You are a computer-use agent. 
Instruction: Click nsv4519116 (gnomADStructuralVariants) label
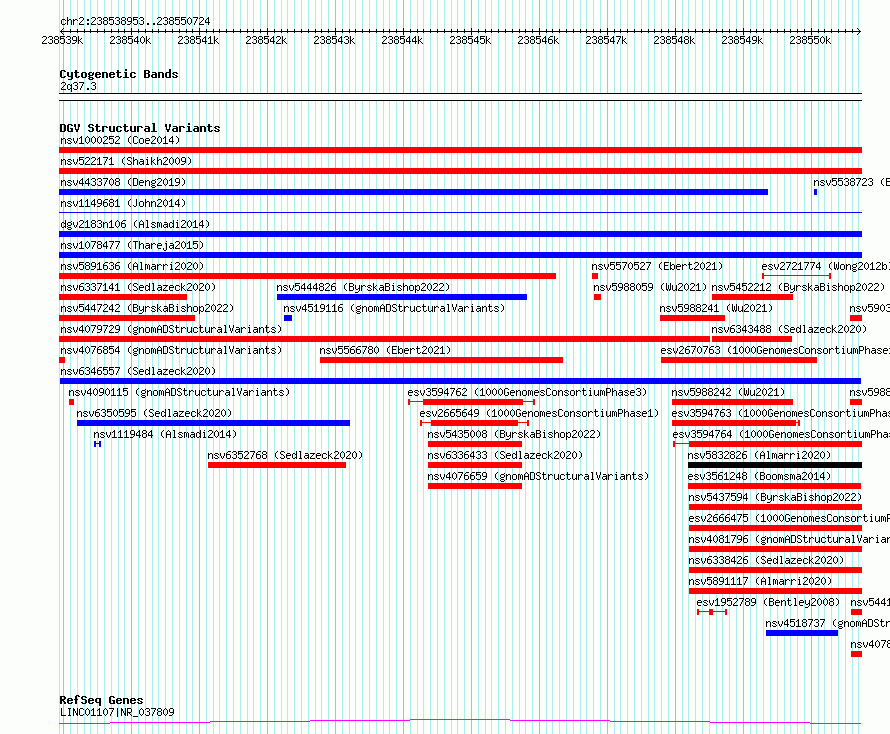(x=394, y=308)
